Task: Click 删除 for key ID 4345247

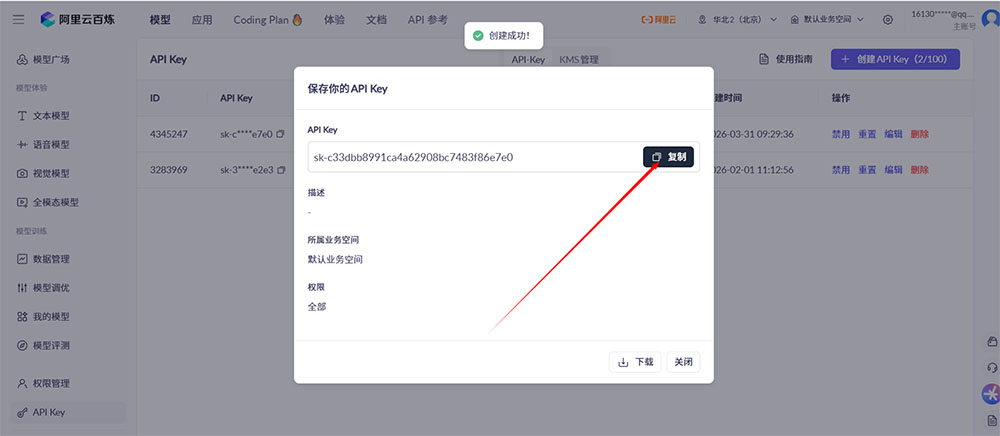Action: tap(919, 134)
